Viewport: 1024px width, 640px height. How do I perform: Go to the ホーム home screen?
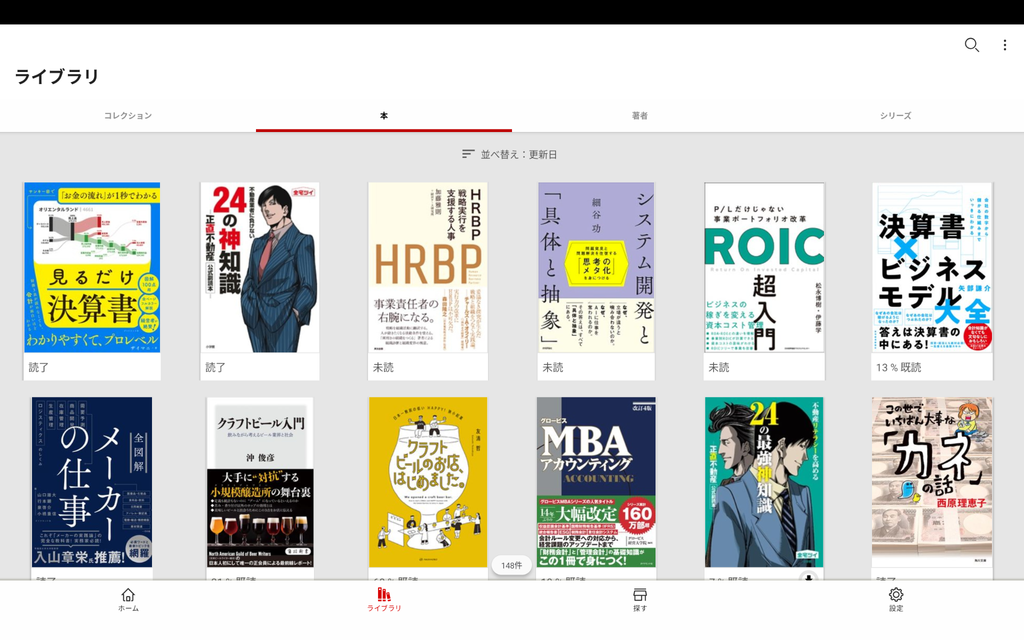point(128,600)
